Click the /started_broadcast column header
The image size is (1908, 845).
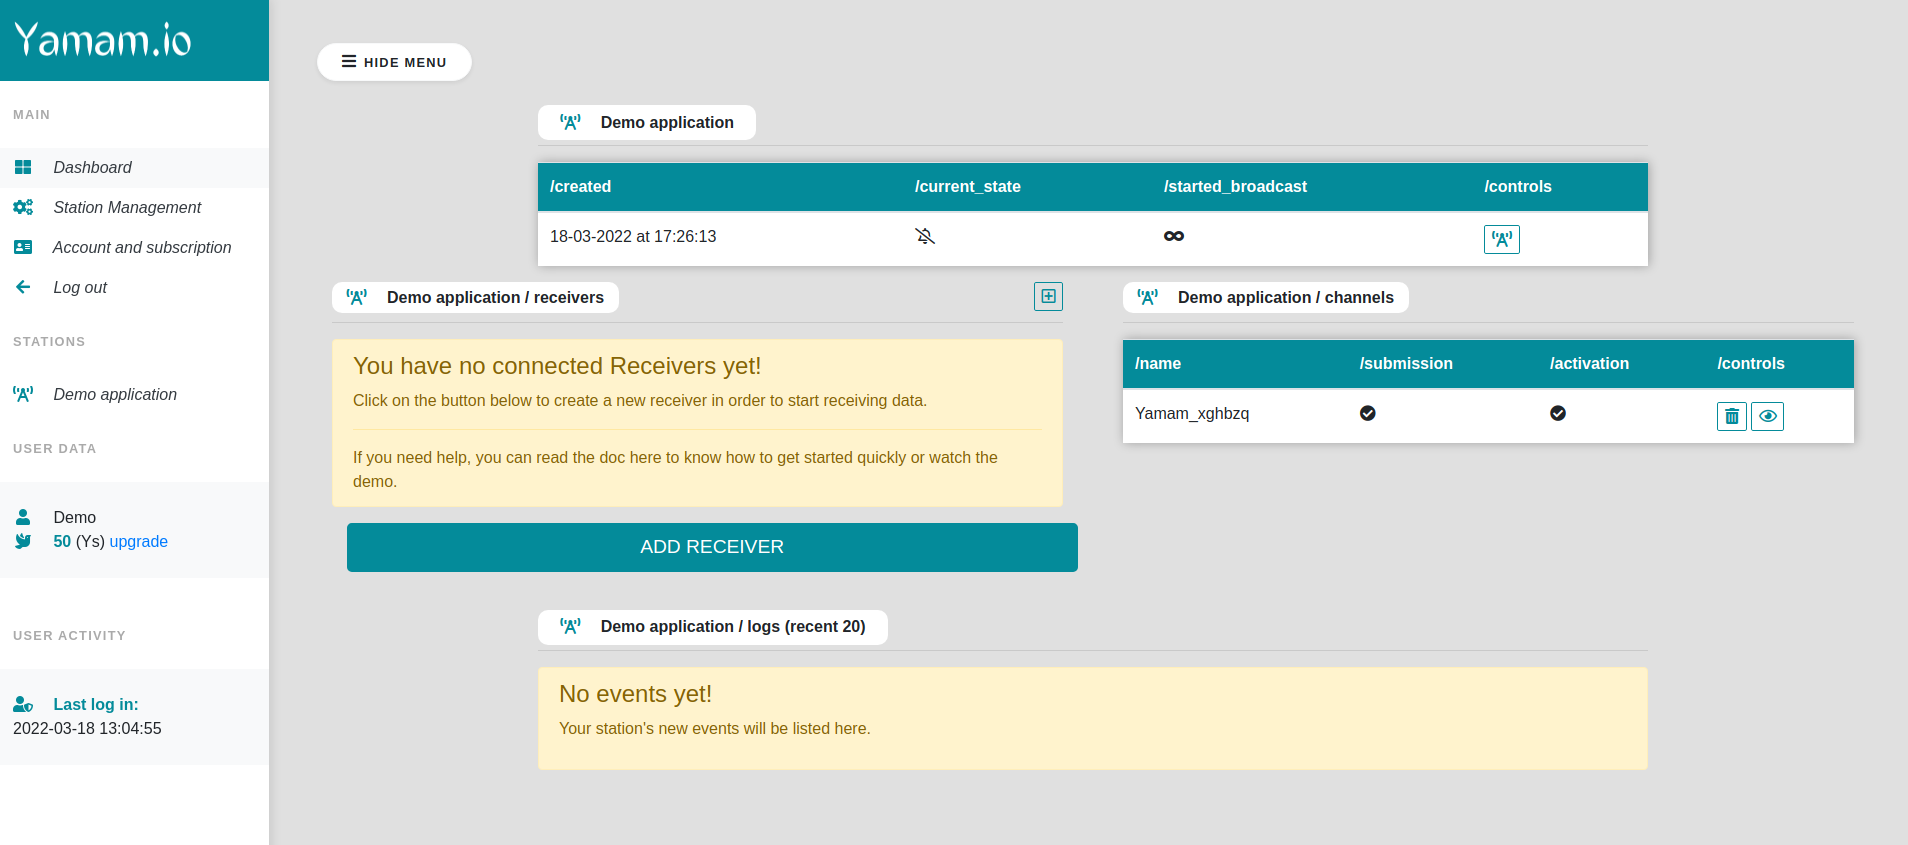pos(1235,186)
